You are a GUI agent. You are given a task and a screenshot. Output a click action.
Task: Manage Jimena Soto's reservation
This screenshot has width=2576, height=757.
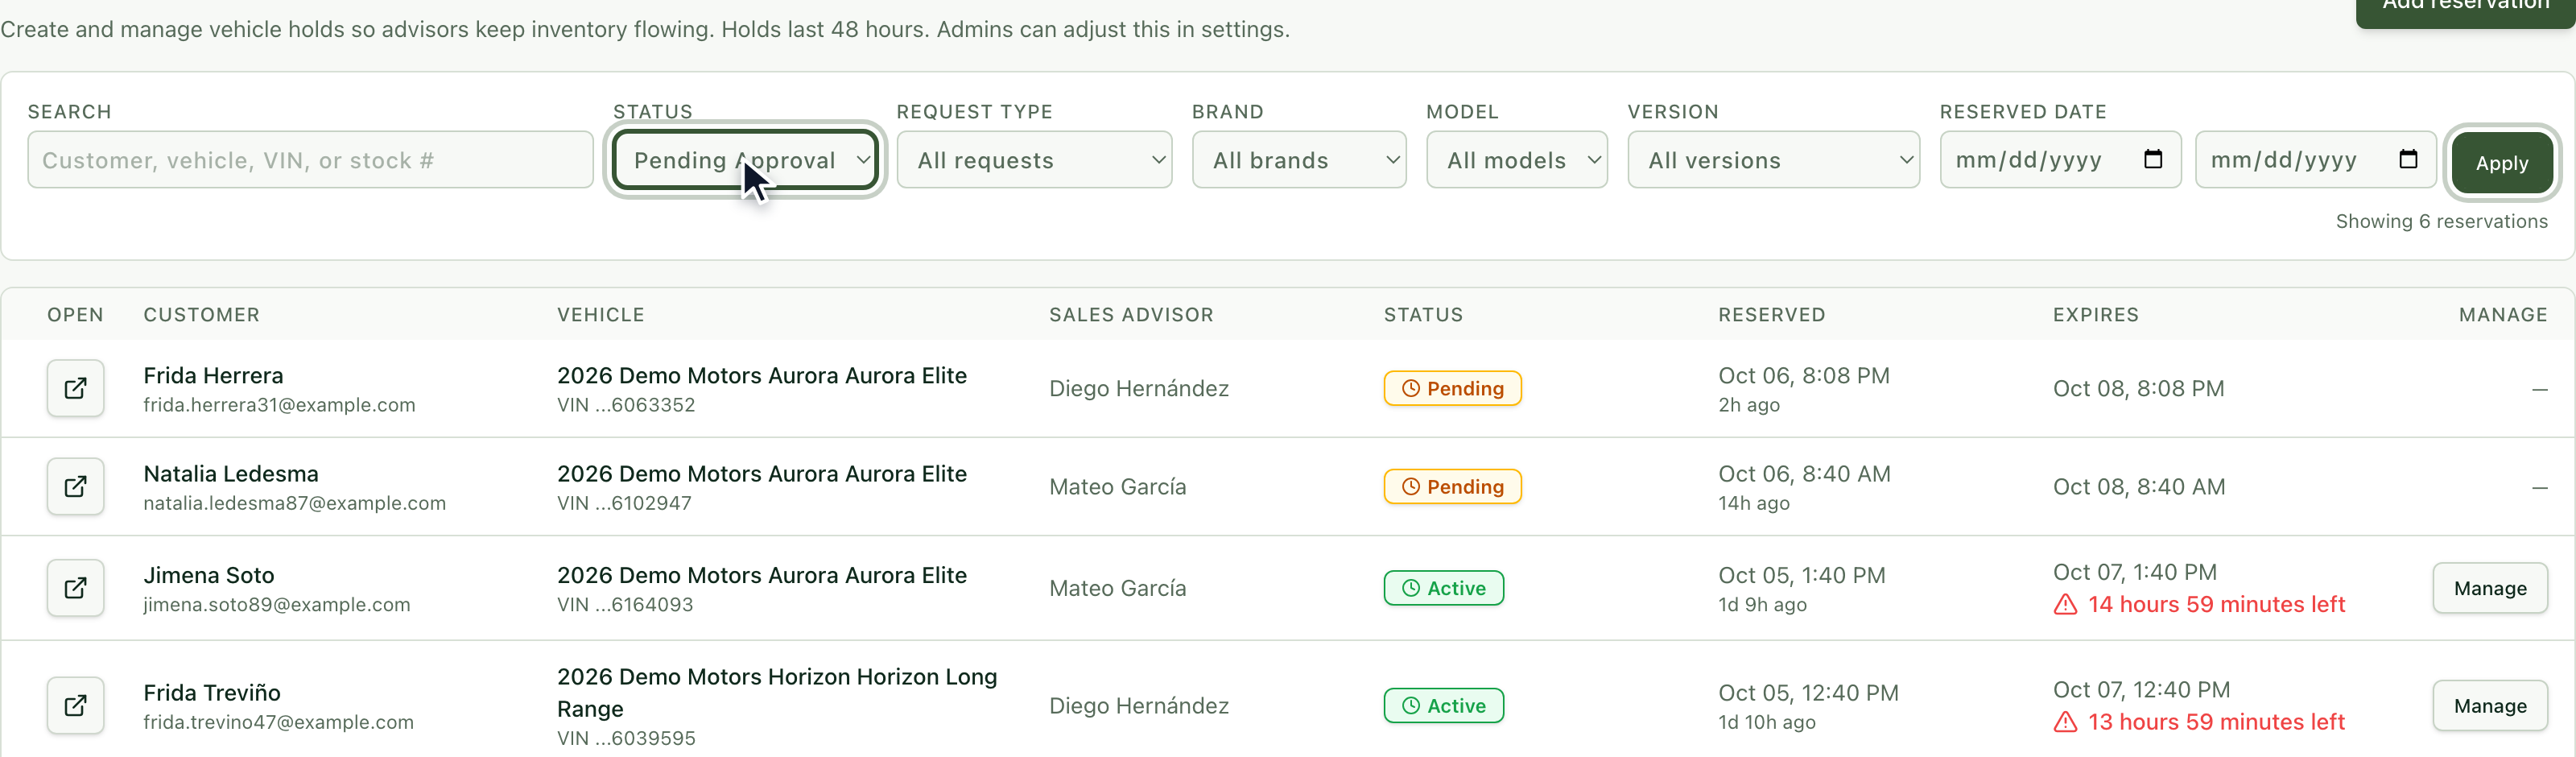(x=2489, y=588)
